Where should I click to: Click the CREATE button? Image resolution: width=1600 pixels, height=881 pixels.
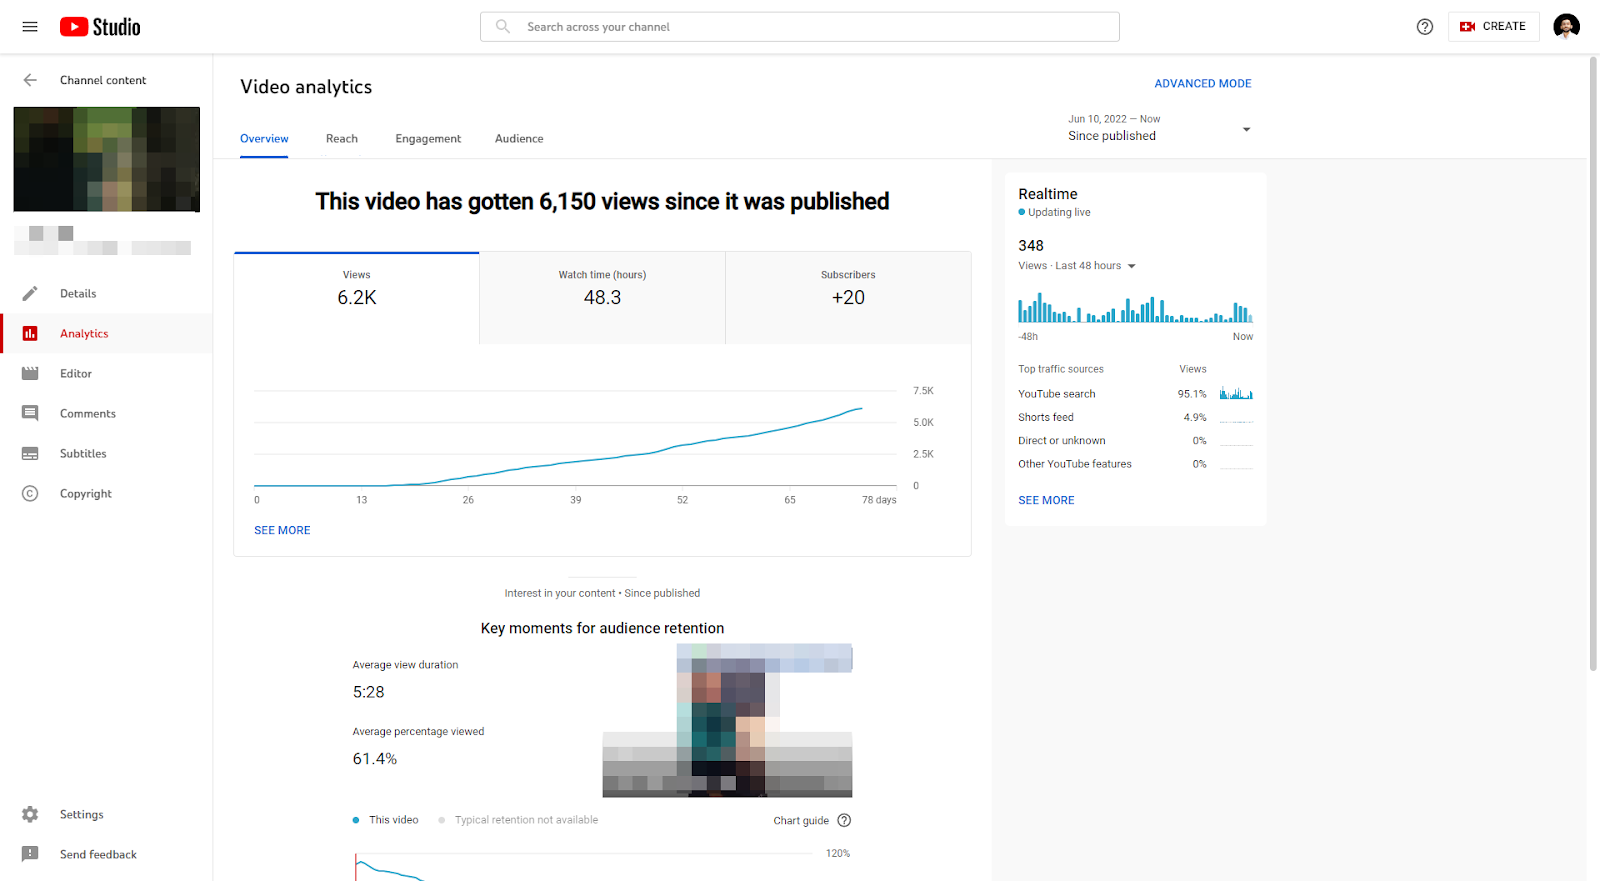click(1493, 27)
